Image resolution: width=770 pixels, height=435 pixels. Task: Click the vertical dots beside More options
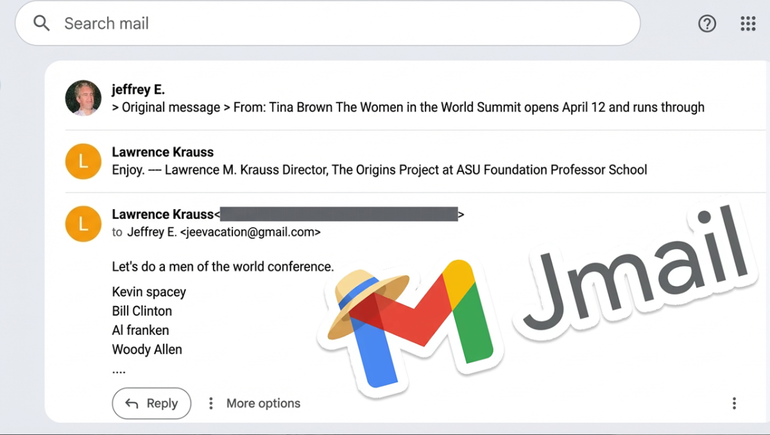tap(211, 403)
